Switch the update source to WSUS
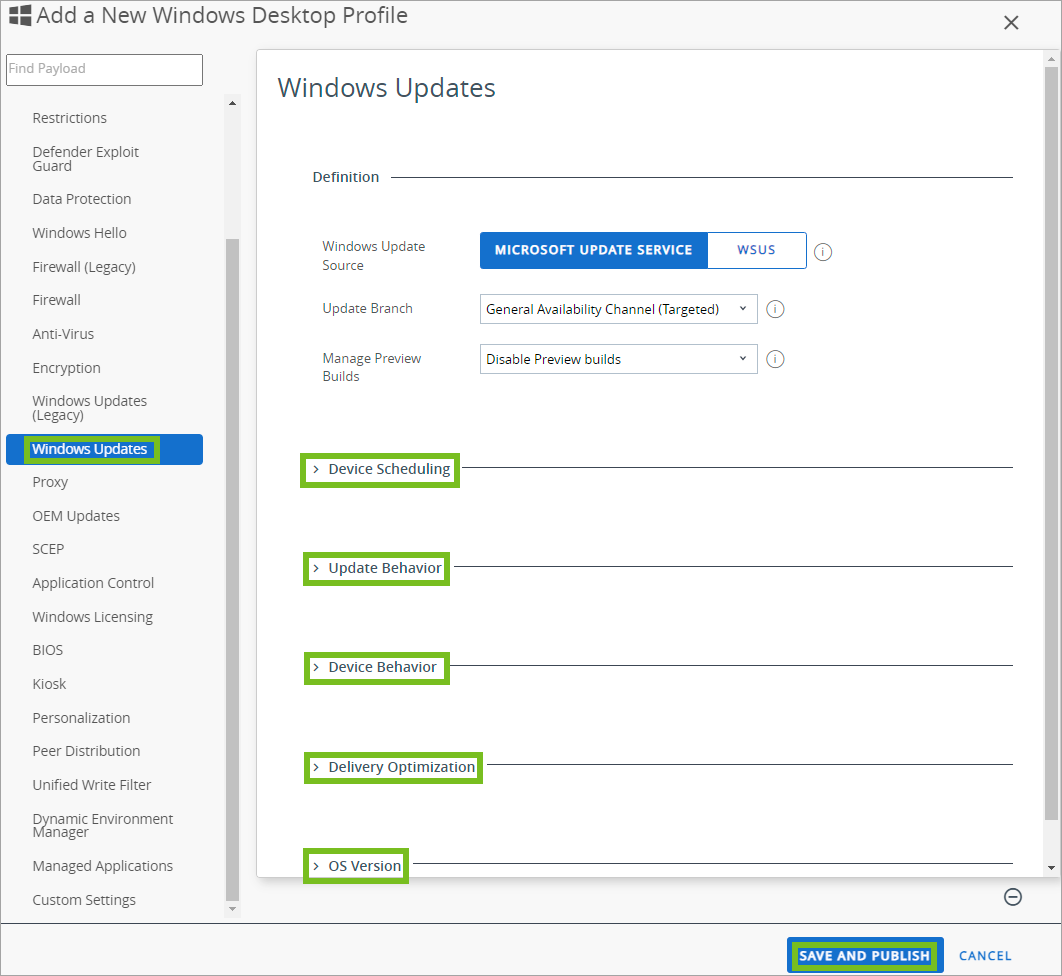This screenshot has height=976, width=1062. click(756, 250)
